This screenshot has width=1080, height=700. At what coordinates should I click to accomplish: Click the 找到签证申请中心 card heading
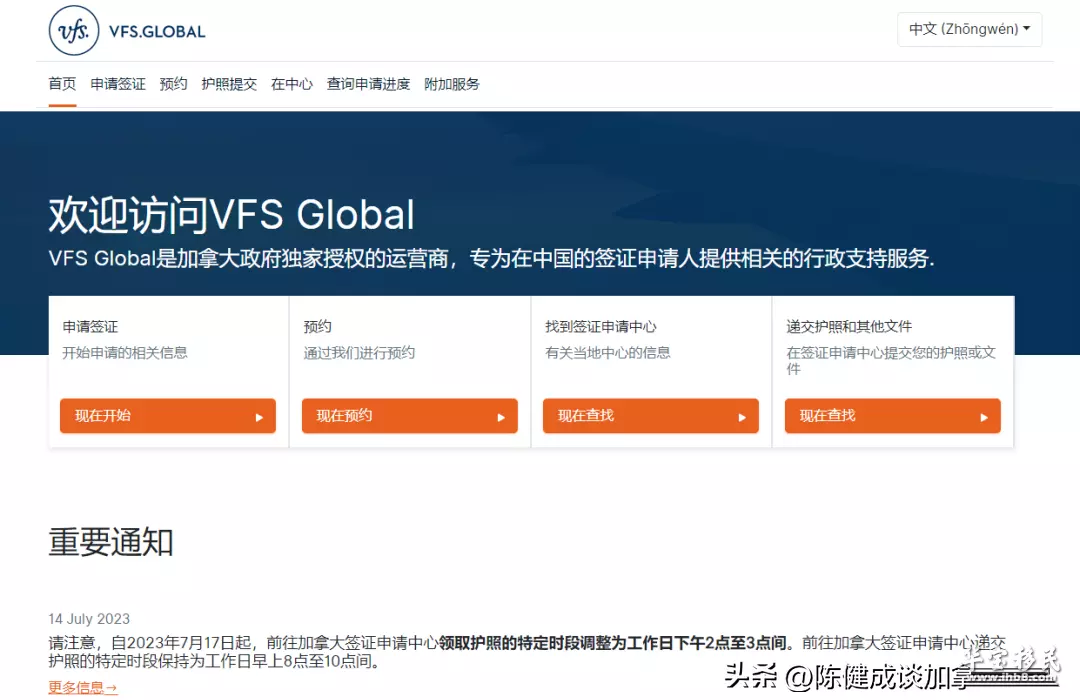601,327
